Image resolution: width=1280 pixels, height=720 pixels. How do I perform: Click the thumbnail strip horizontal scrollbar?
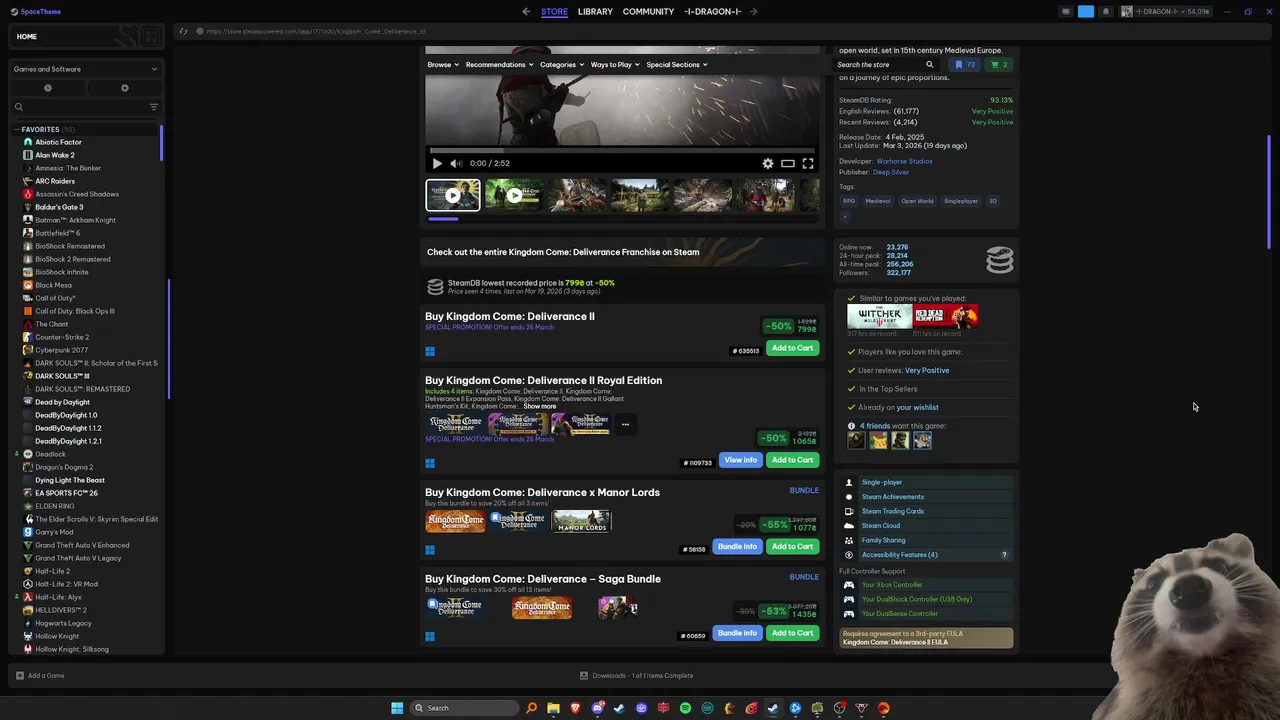pyautogui.click(x=443, y=218)
